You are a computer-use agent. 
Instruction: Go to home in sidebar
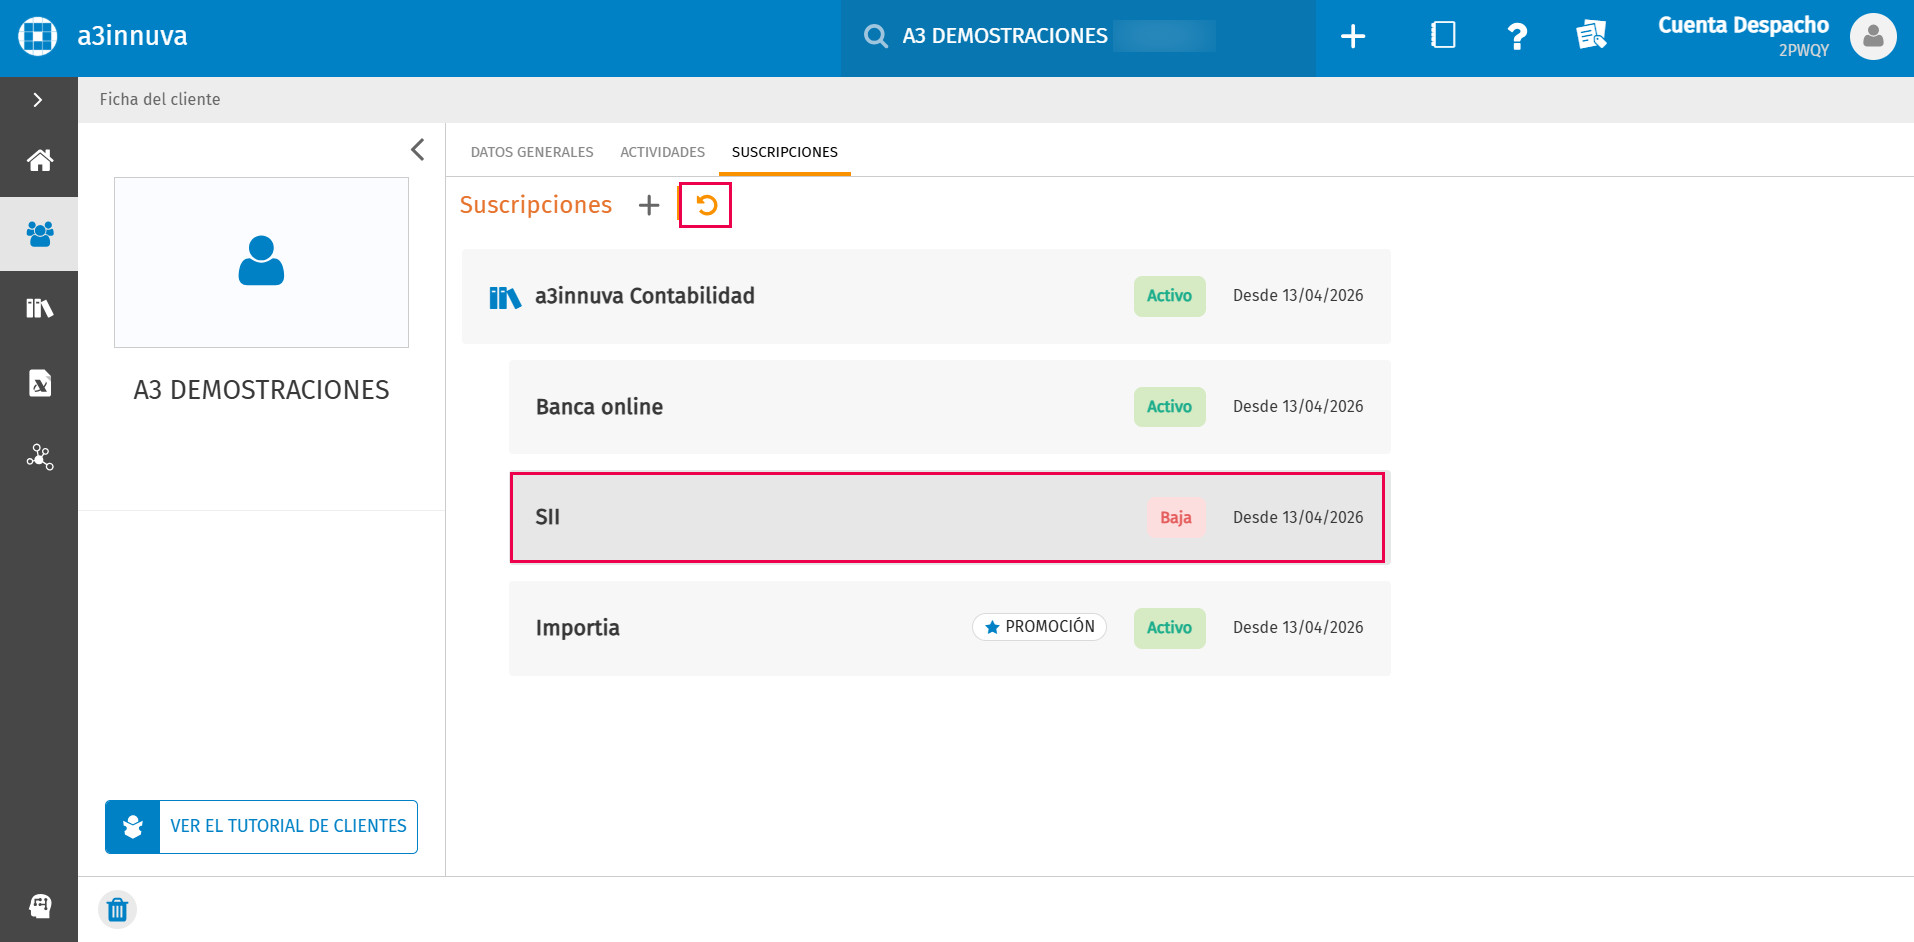click(x=39, y=160)
